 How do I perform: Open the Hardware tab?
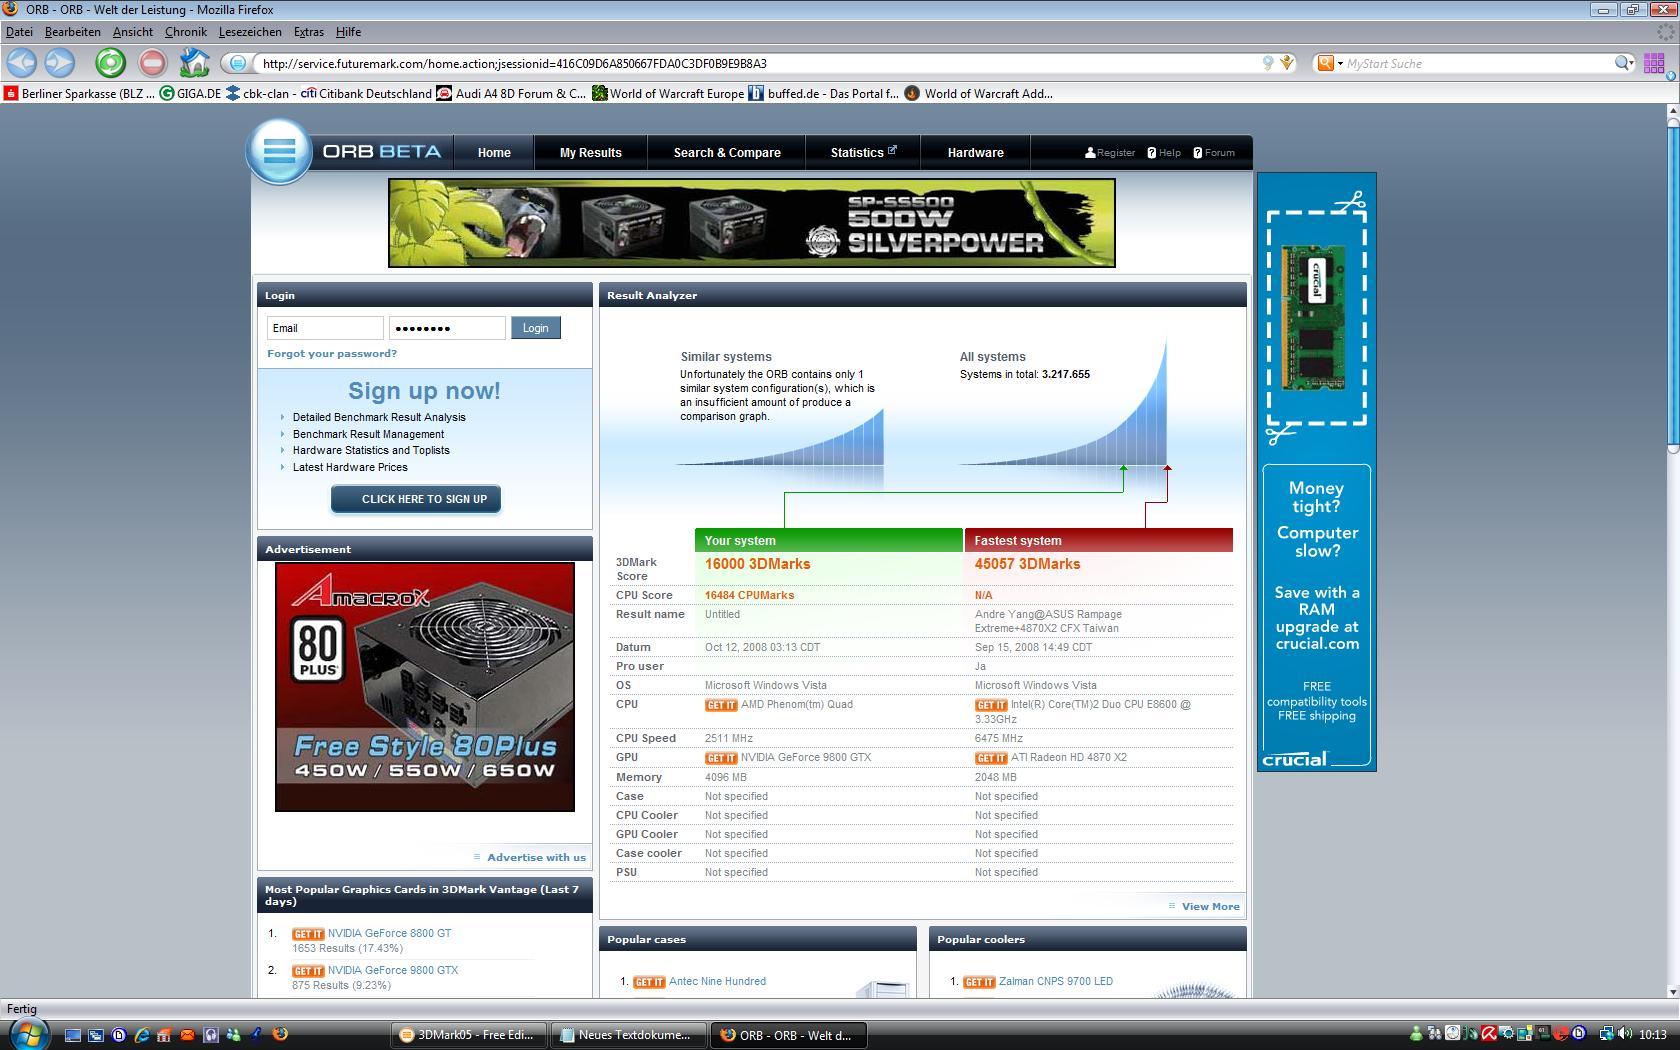(x=976, y=153)
